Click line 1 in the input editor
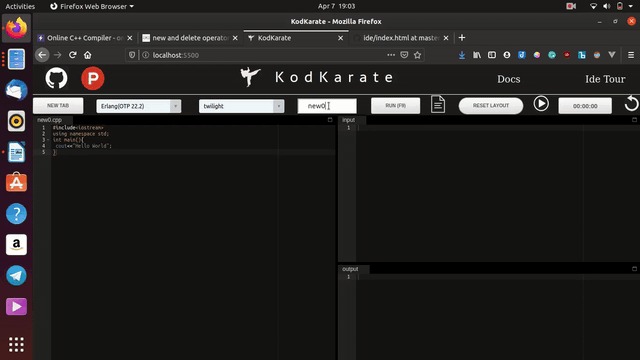 tap(498, 128)
